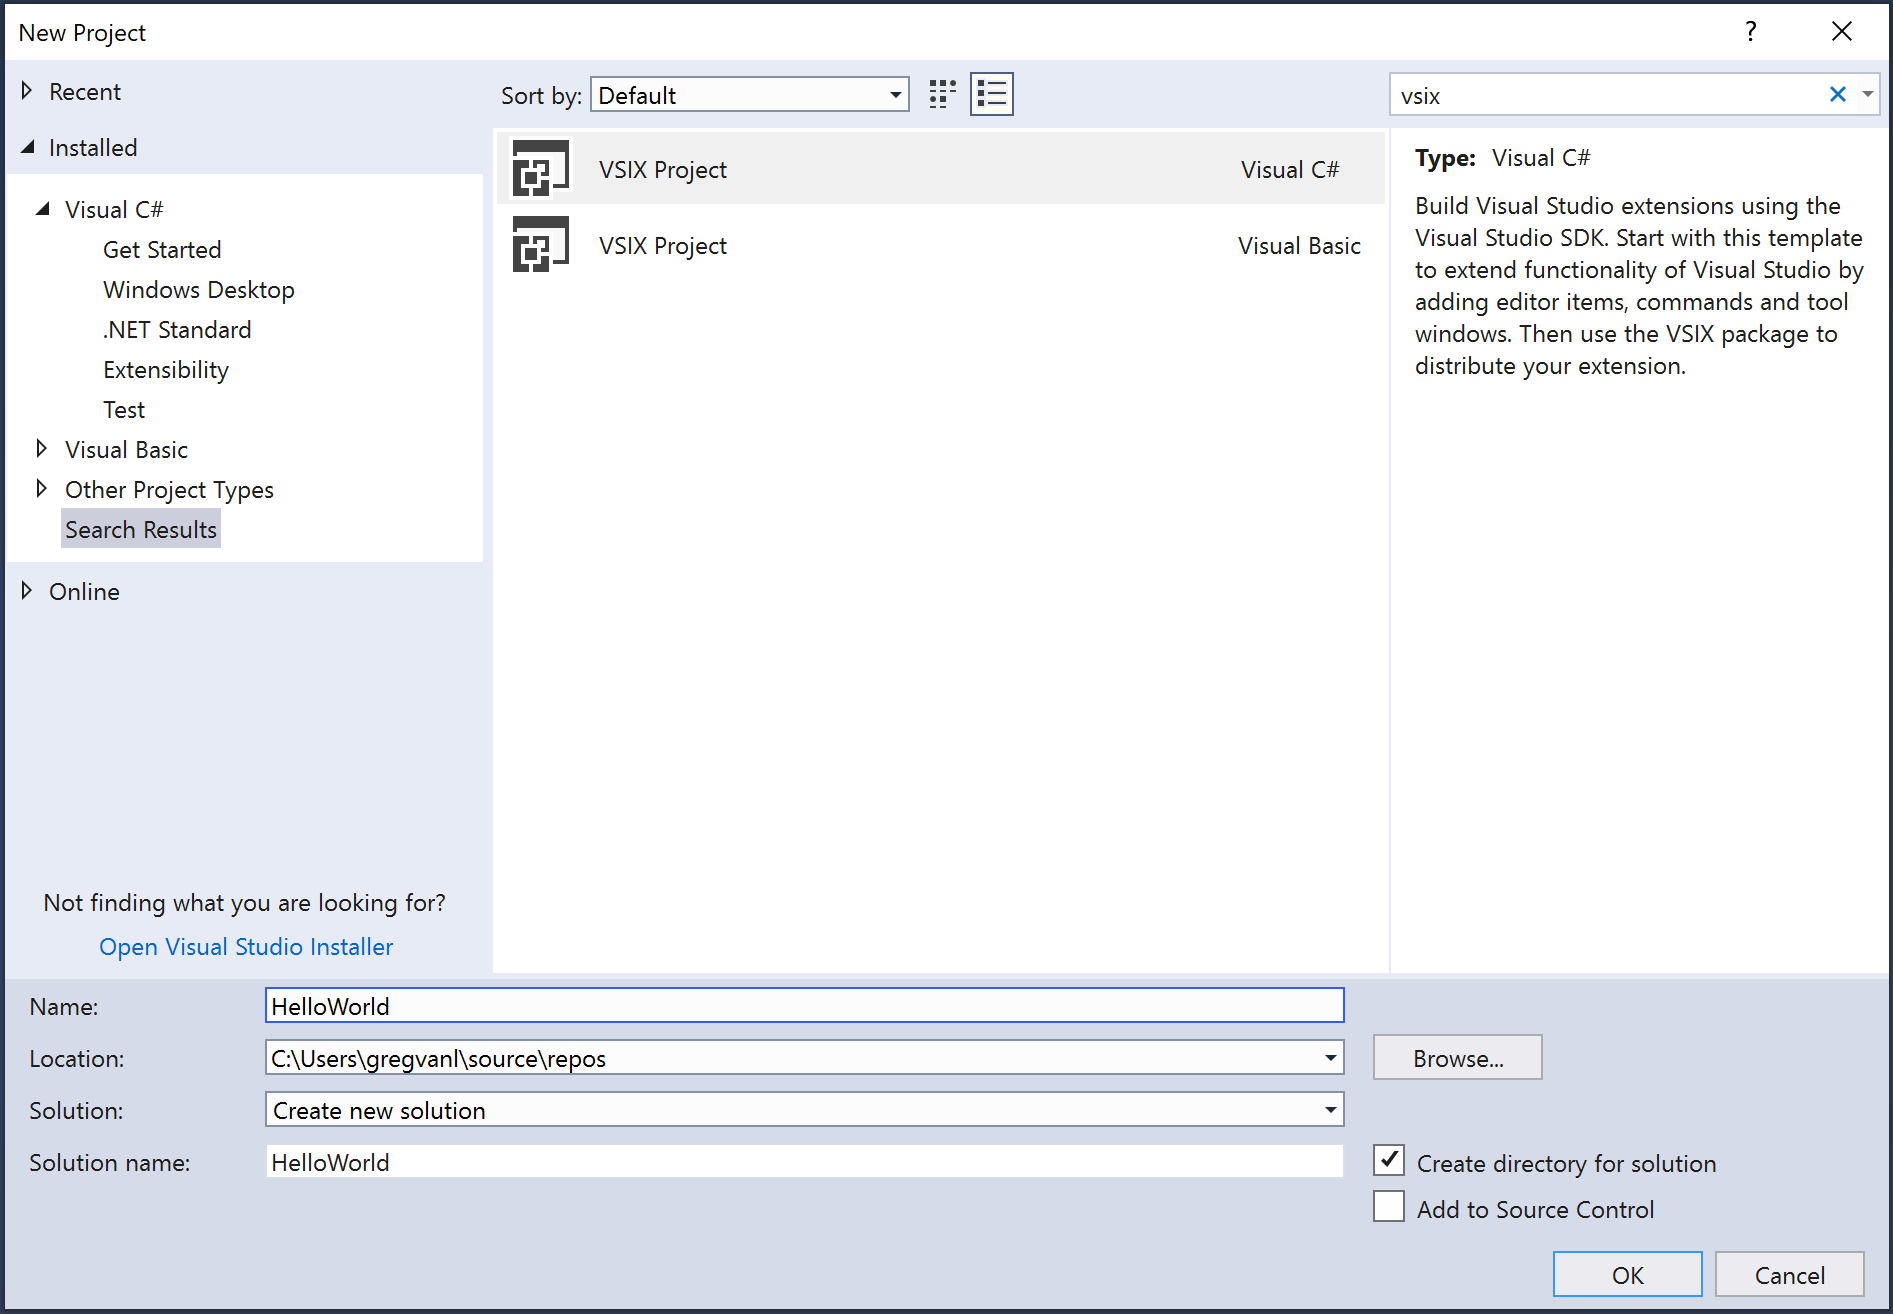The image size is (1893, 1314).
Task: Click the Visual C# tree label
Action: [x=114, y=209]
